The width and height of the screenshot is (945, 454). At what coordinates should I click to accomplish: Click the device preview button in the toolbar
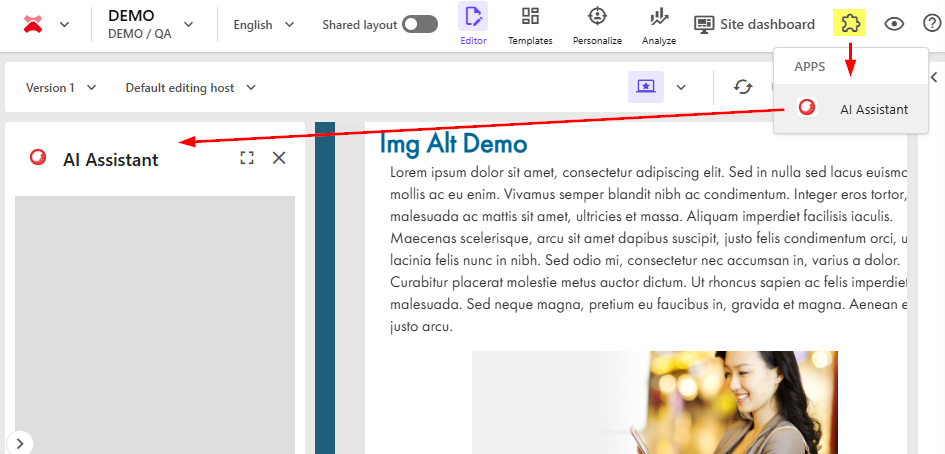(x=646, y=87)
